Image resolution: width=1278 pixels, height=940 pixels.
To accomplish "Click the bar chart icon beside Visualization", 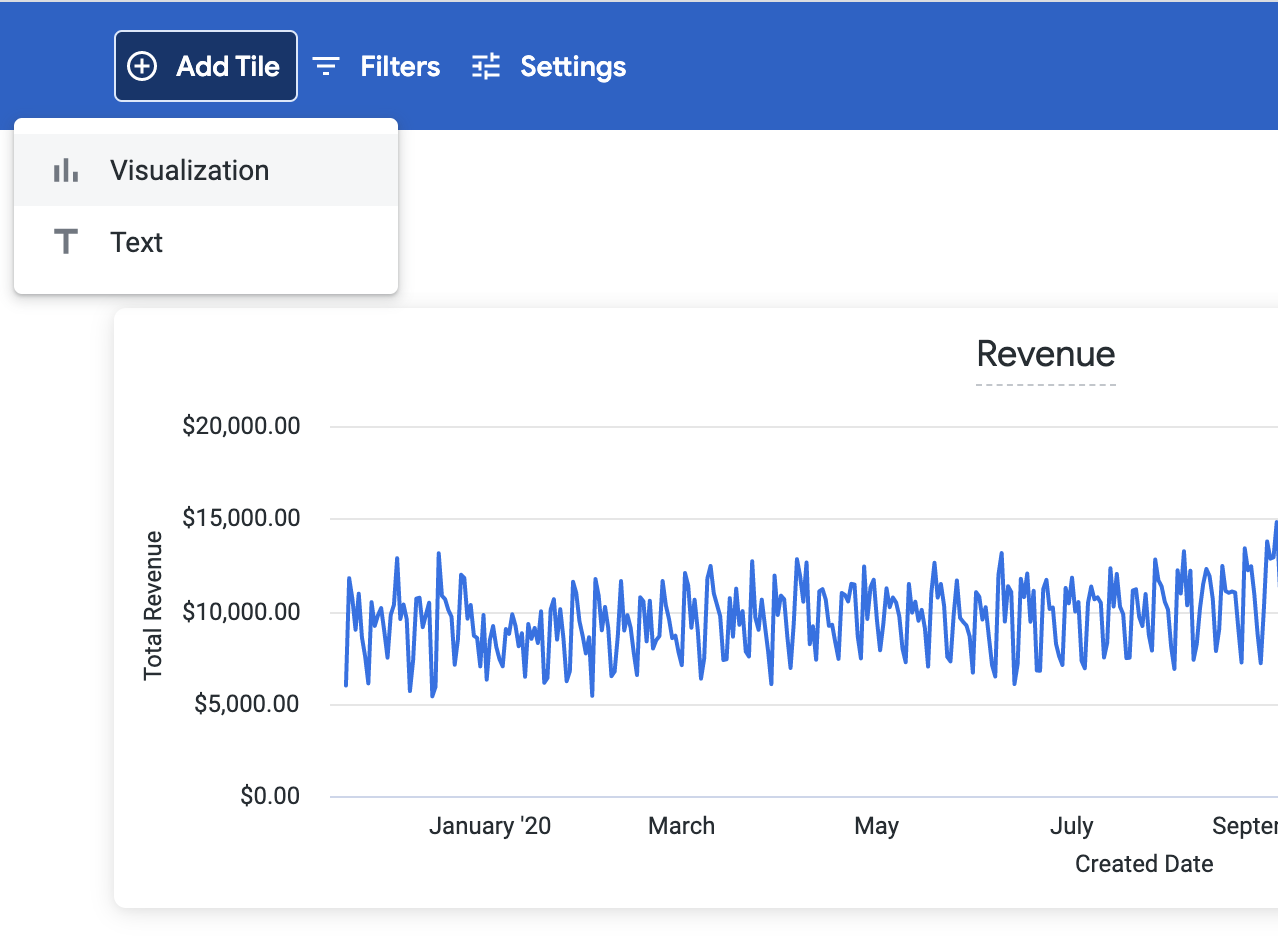I will point(66,171).
